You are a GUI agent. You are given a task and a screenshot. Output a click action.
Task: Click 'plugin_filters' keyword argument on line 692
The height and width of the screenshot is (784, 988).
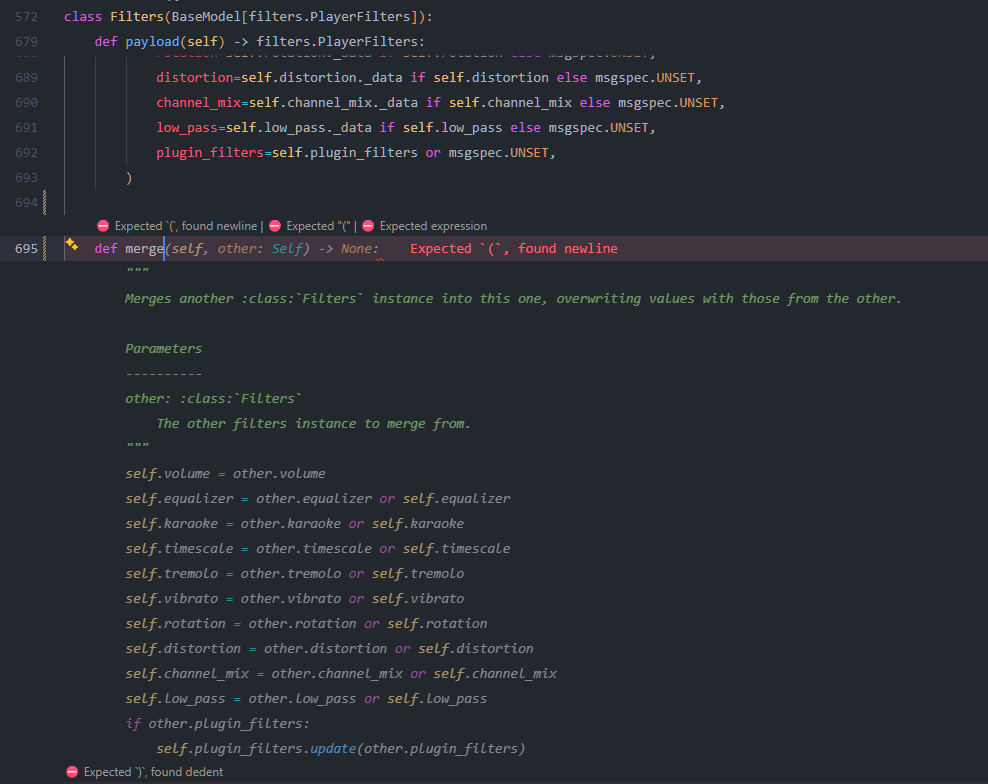coord(210,153)
